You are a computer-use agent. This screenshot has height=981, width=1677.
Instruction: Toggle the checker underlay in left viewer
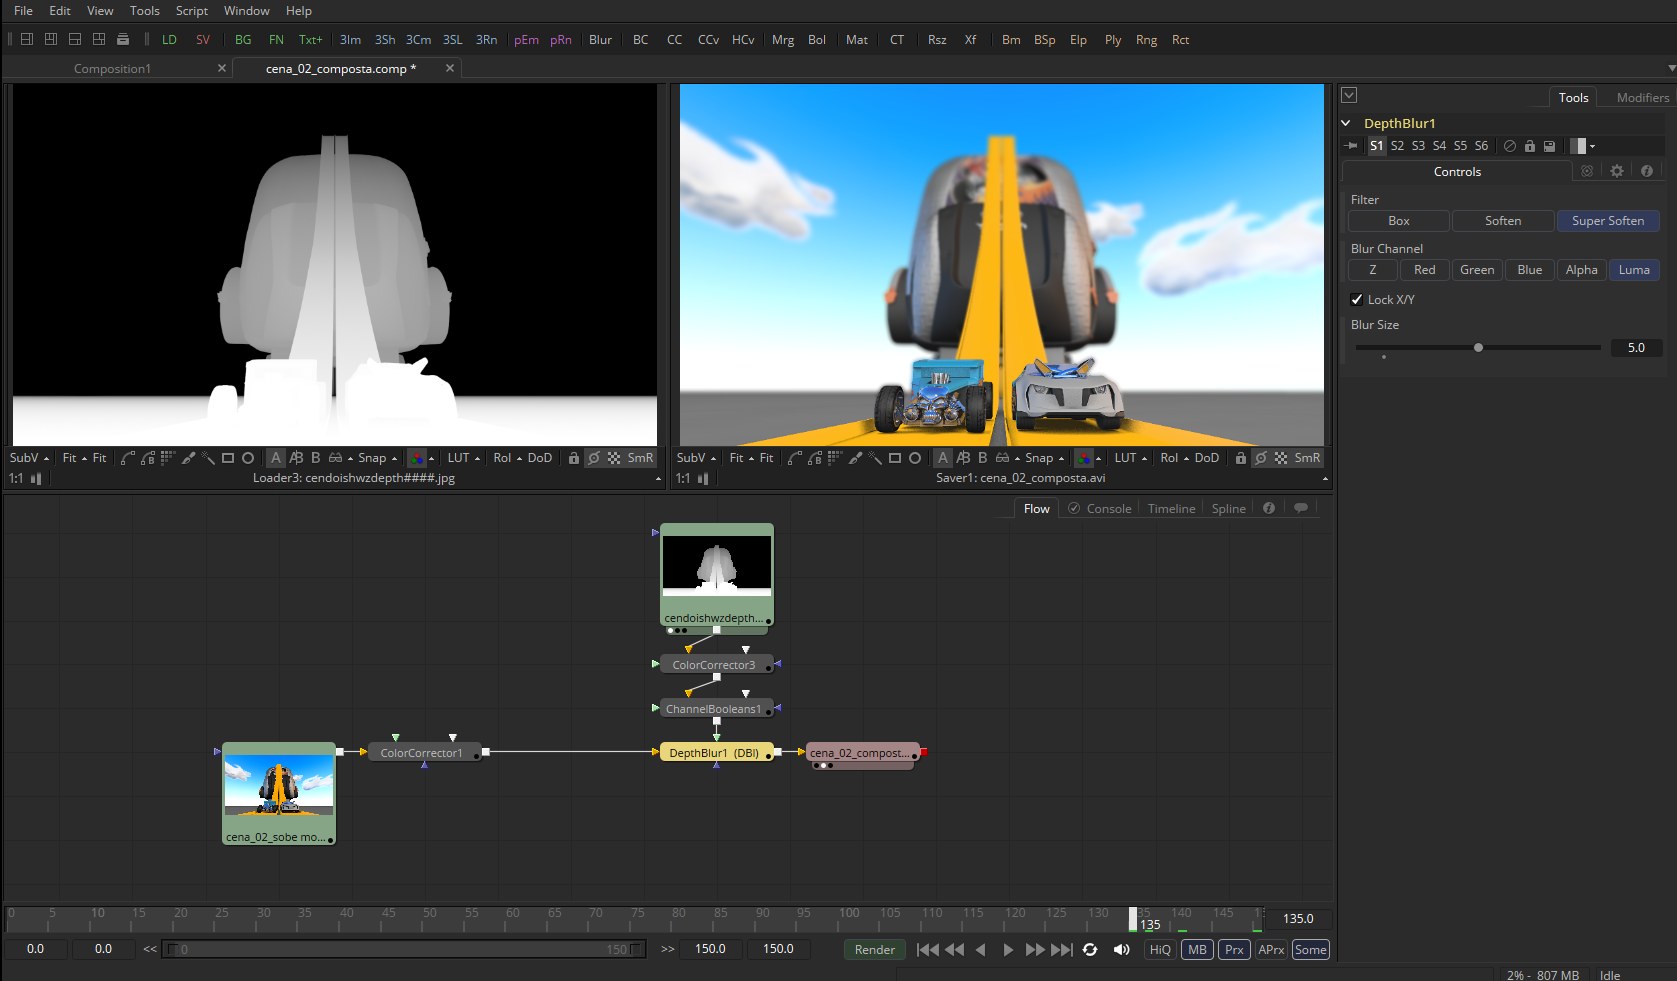click(614, 458)
